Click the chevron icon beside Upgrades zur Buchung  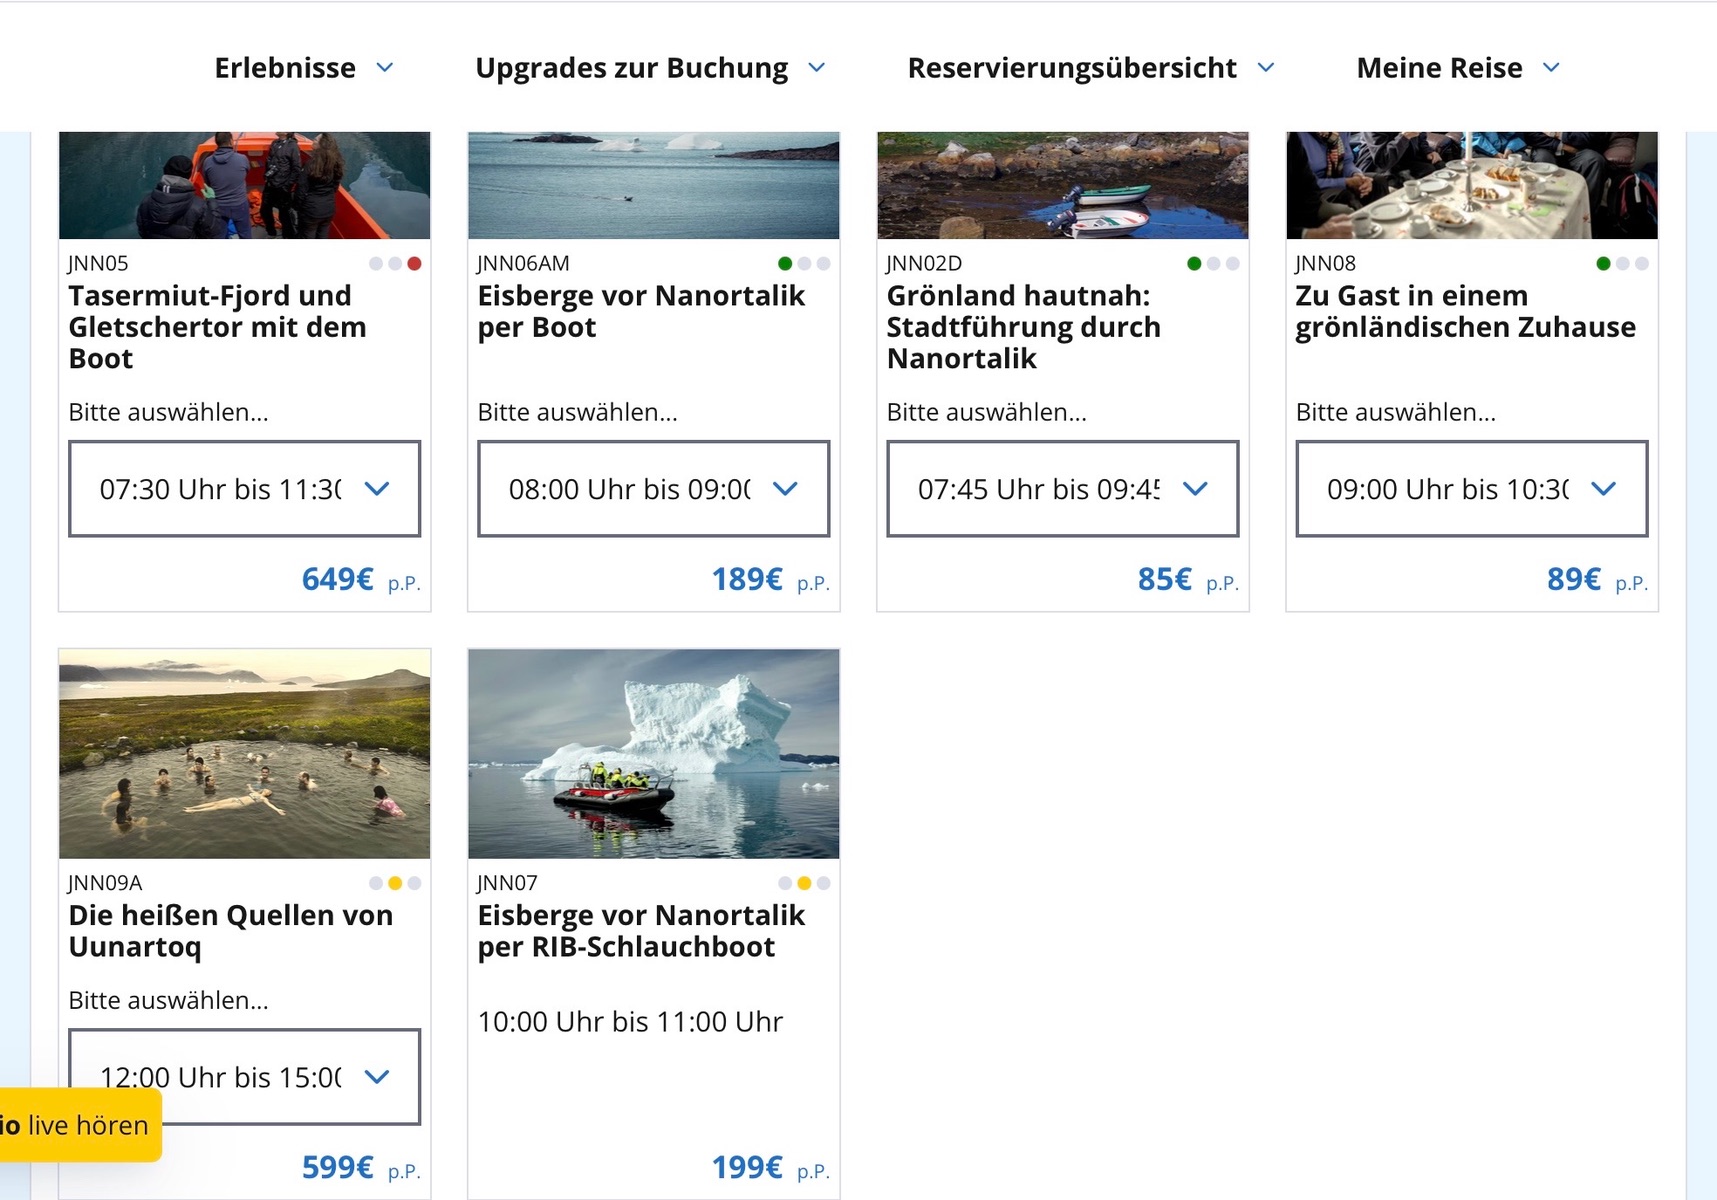(x=817, y=68)
